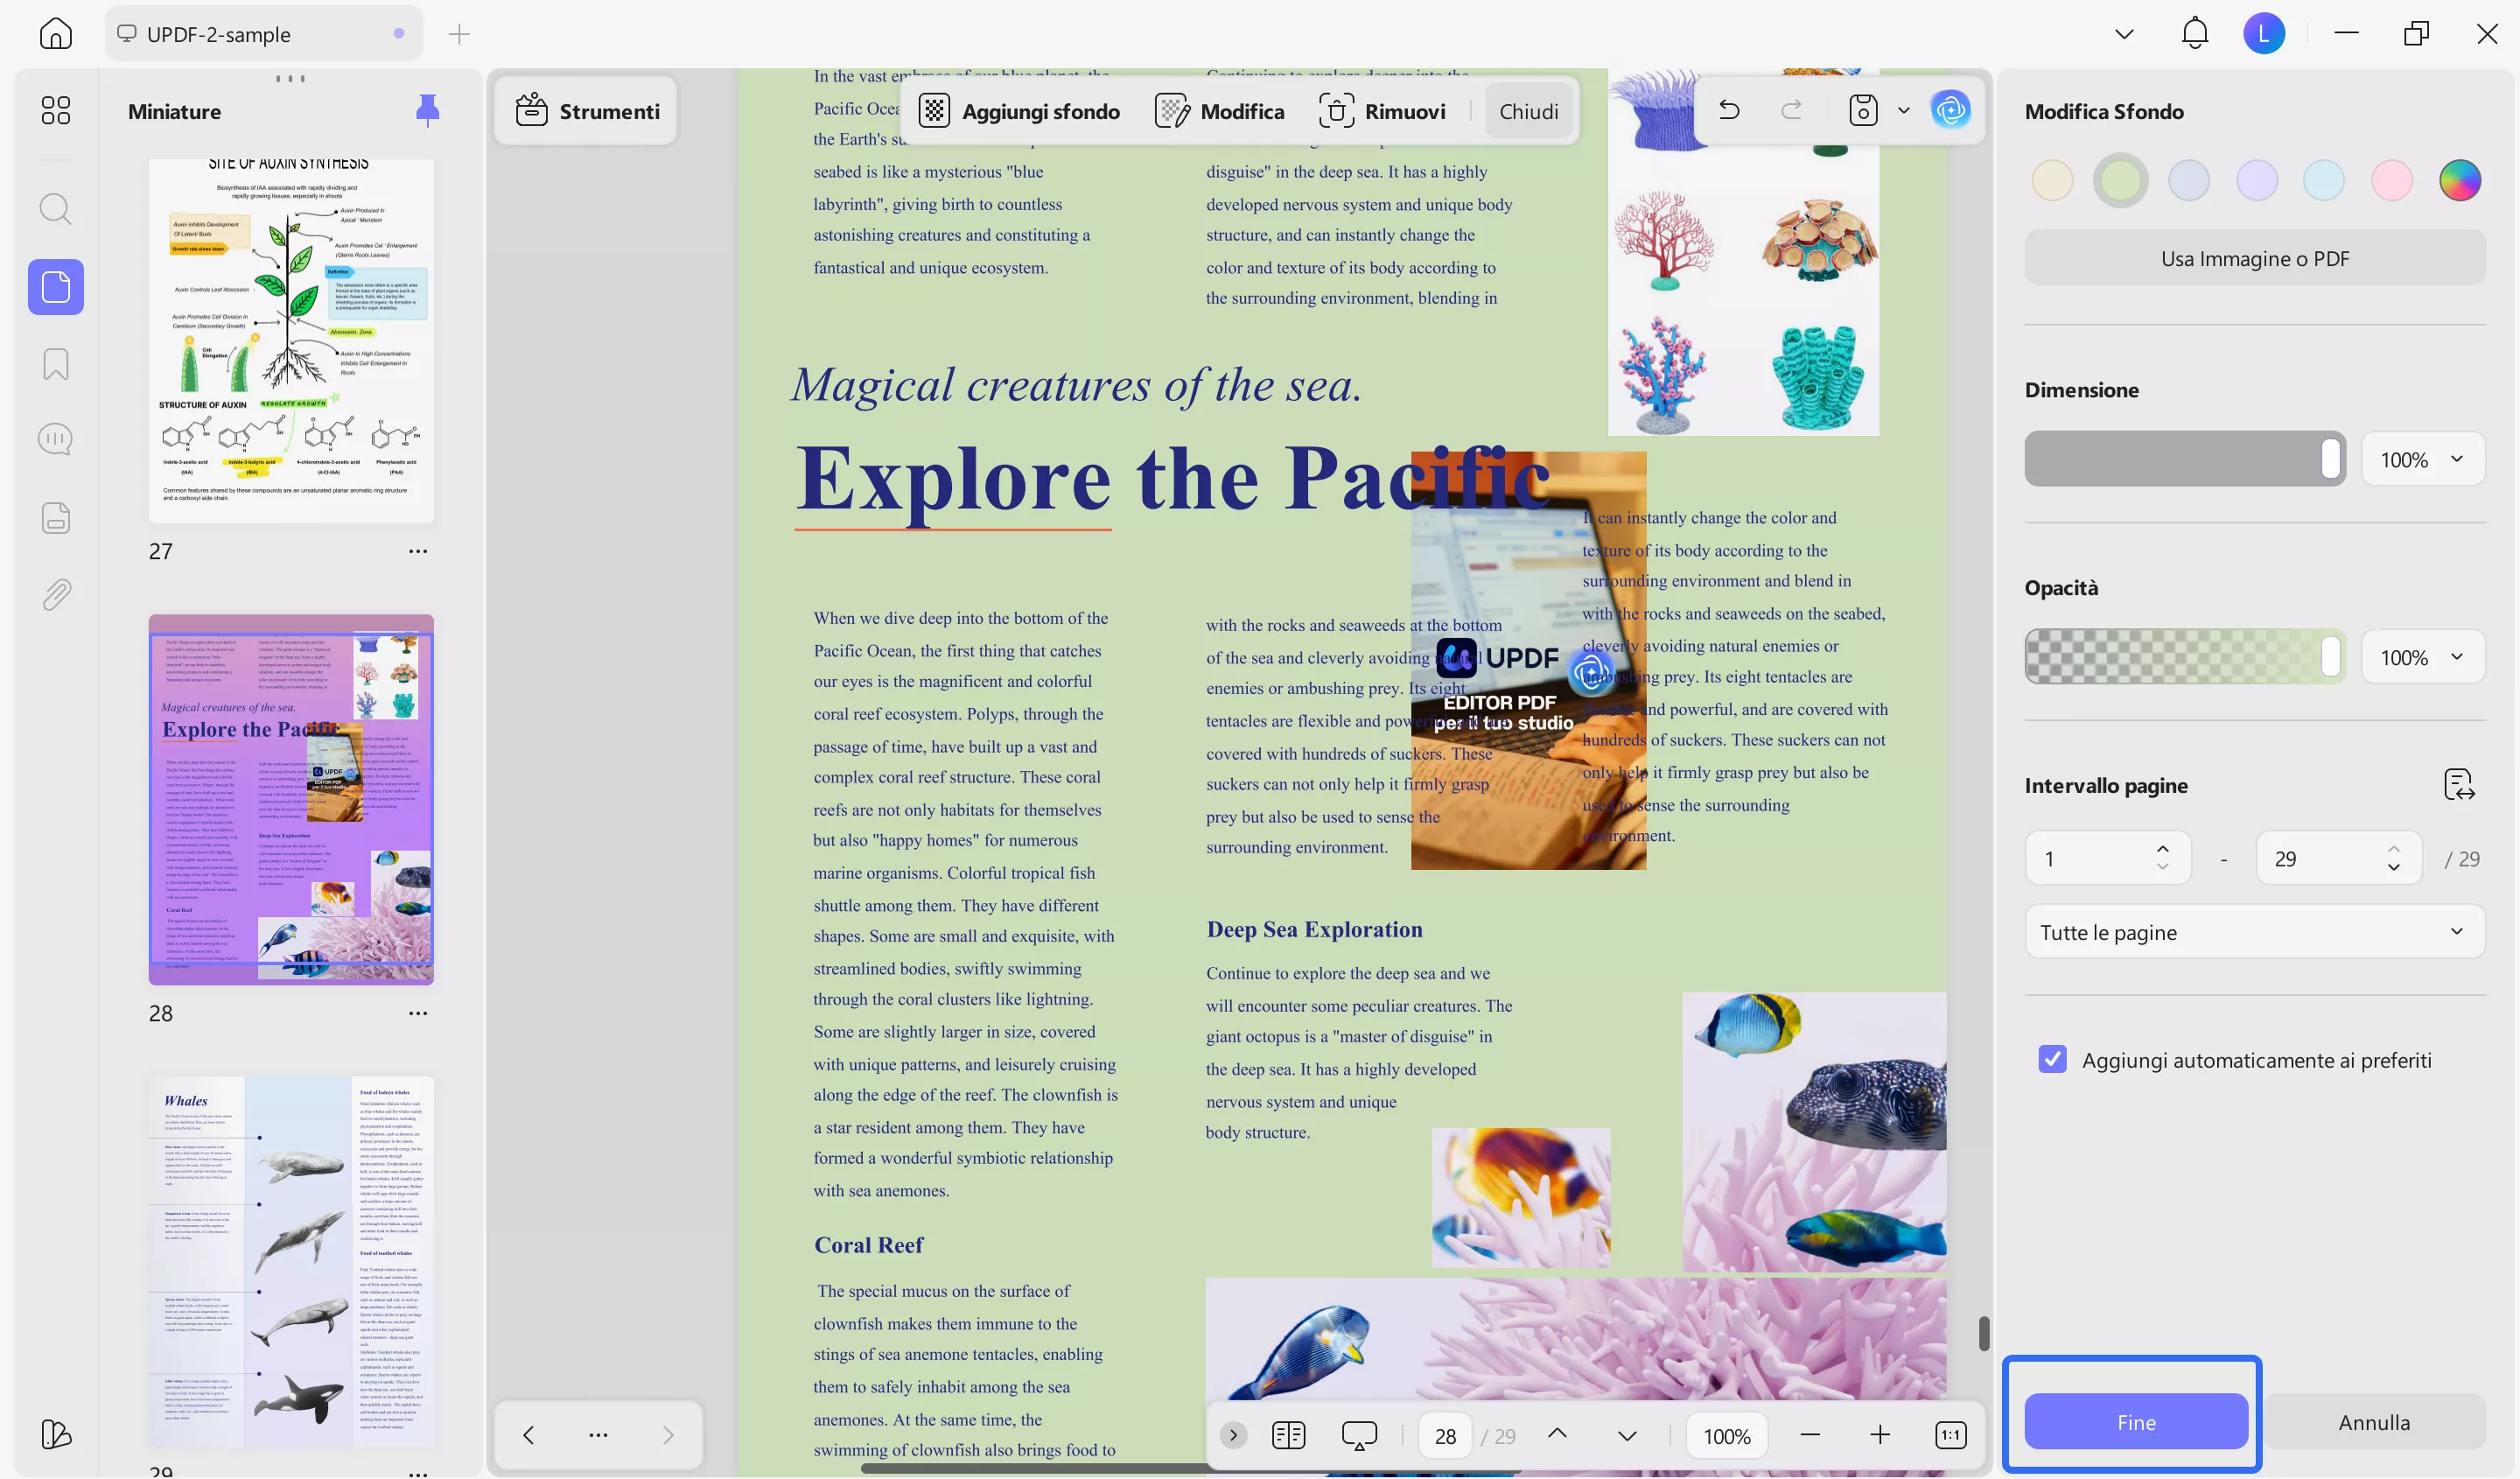Expand the save options arrow in the toolbar
Viewport: 2520px width, 1479px height.
pos(1903,111)
